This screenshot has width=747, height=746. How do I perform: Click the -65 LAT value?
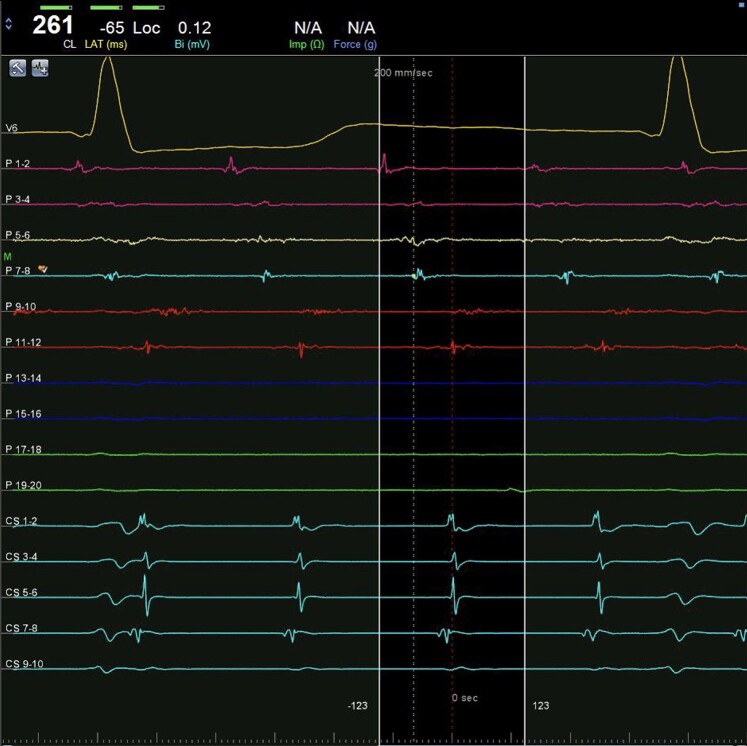tap(112, 28)
